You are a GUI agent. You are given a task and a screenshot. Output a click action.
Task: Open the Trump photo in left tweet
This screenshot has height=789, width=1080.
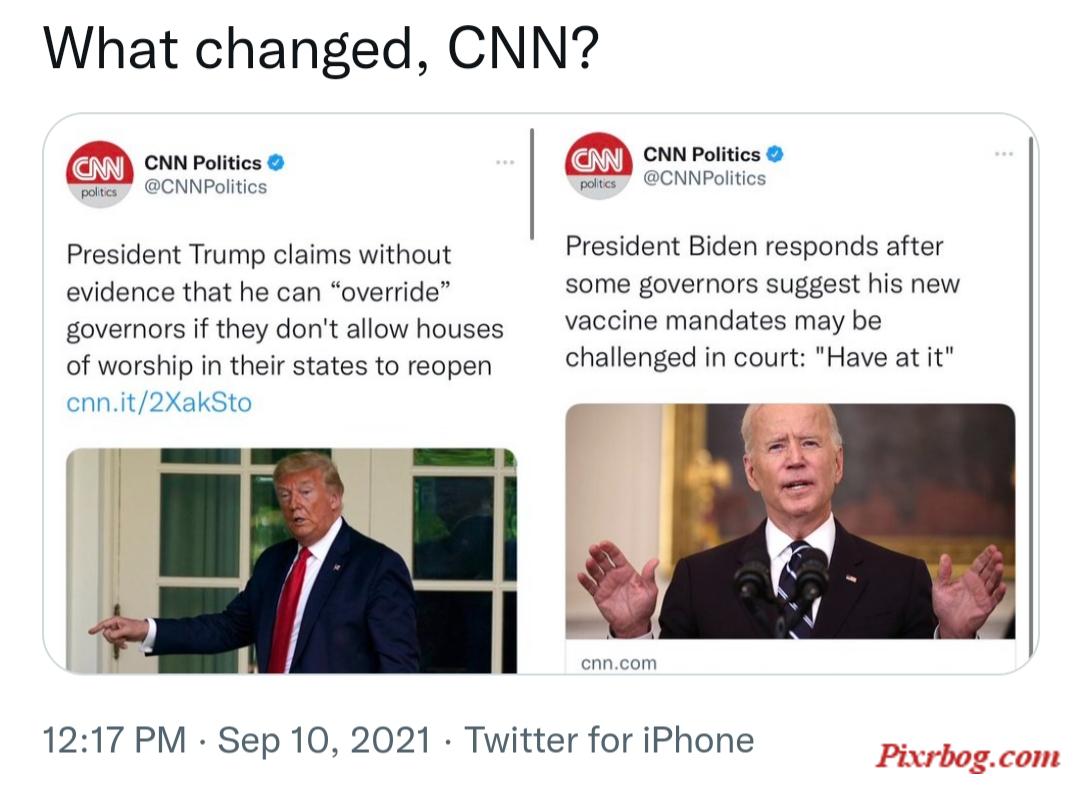tap(291, 560)
